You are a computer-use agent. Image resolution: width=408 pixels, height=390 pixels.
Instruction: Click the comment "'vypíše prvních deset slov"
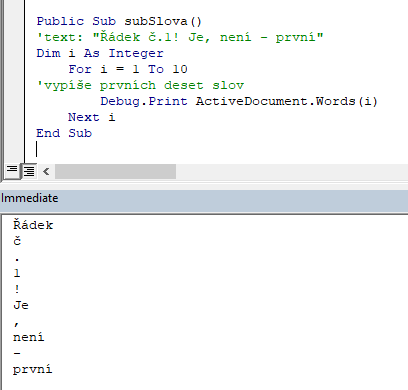[140, 85]
